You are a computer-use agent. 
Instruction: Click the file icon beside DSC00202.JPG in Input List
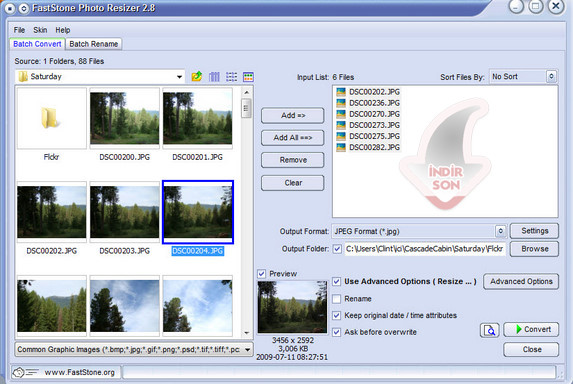[341, 92]
